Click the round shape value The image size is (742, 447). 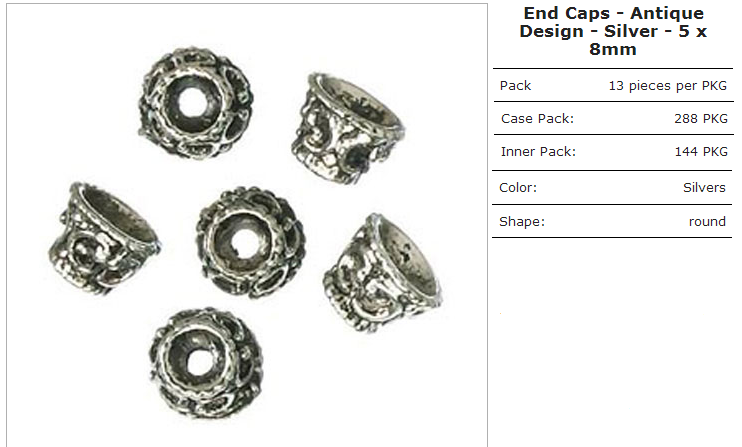(707, 221)
